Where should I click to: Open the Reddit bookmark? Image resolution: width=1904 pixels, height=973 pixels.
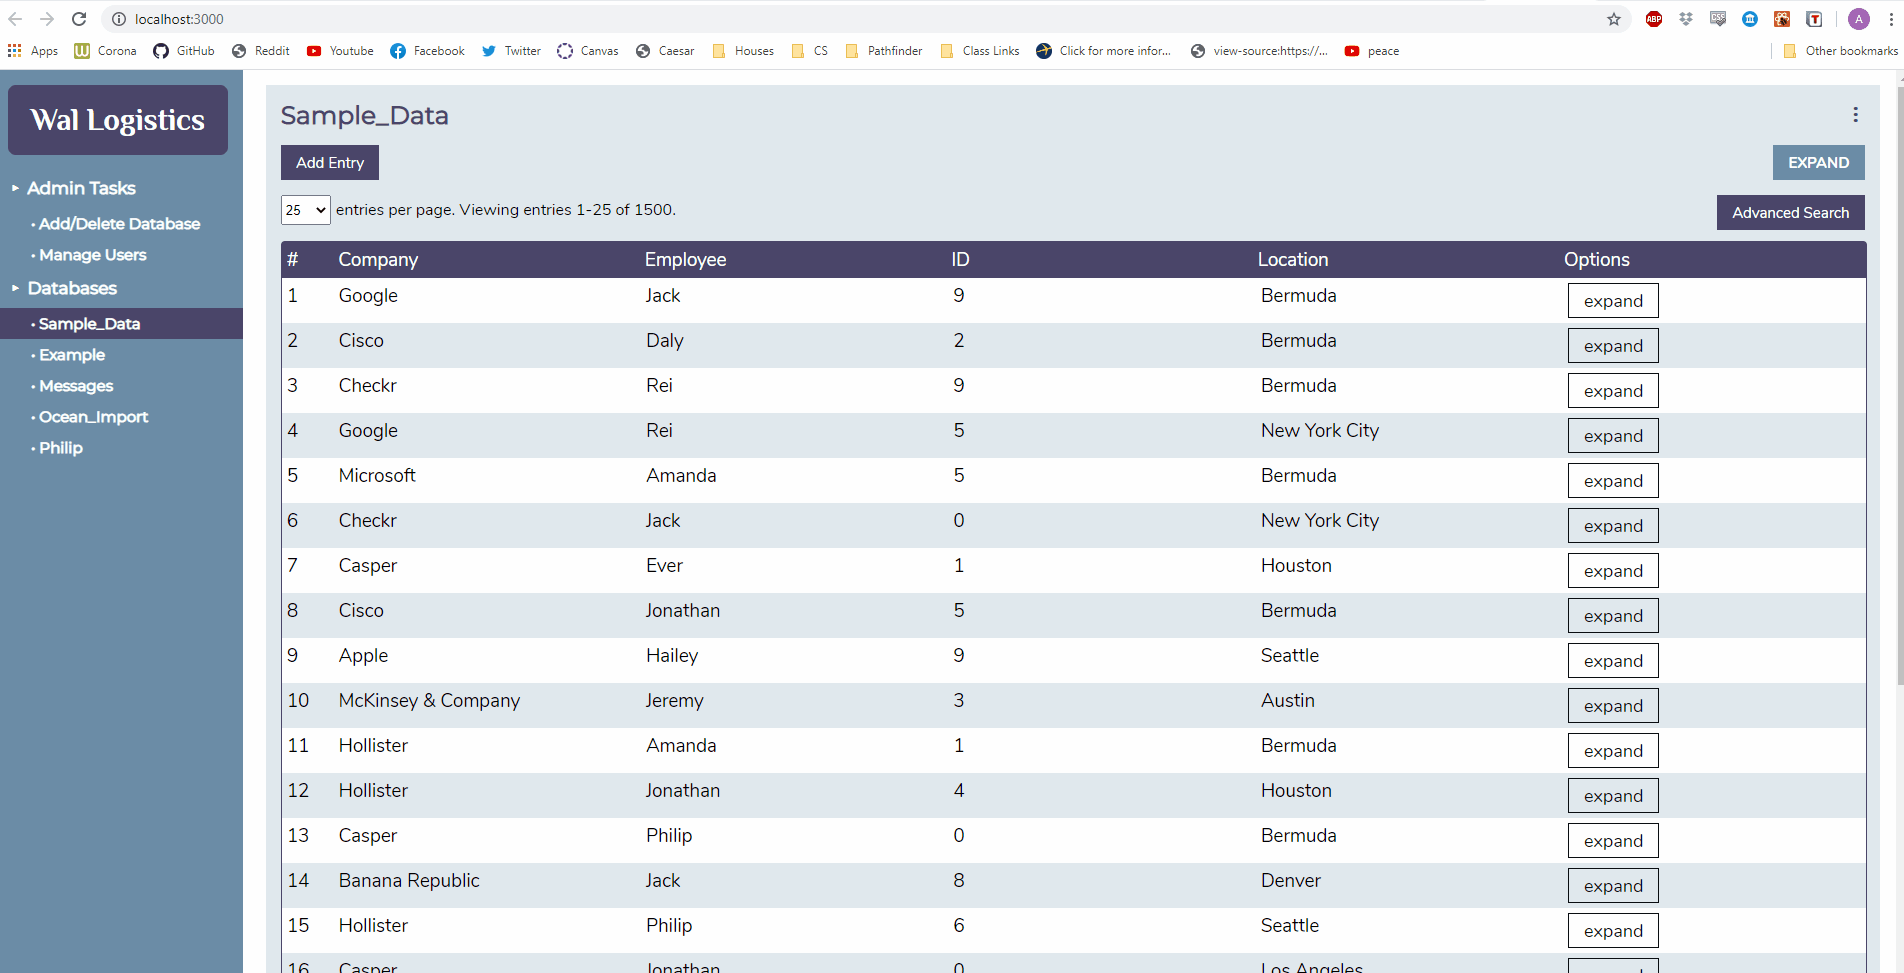260,51
